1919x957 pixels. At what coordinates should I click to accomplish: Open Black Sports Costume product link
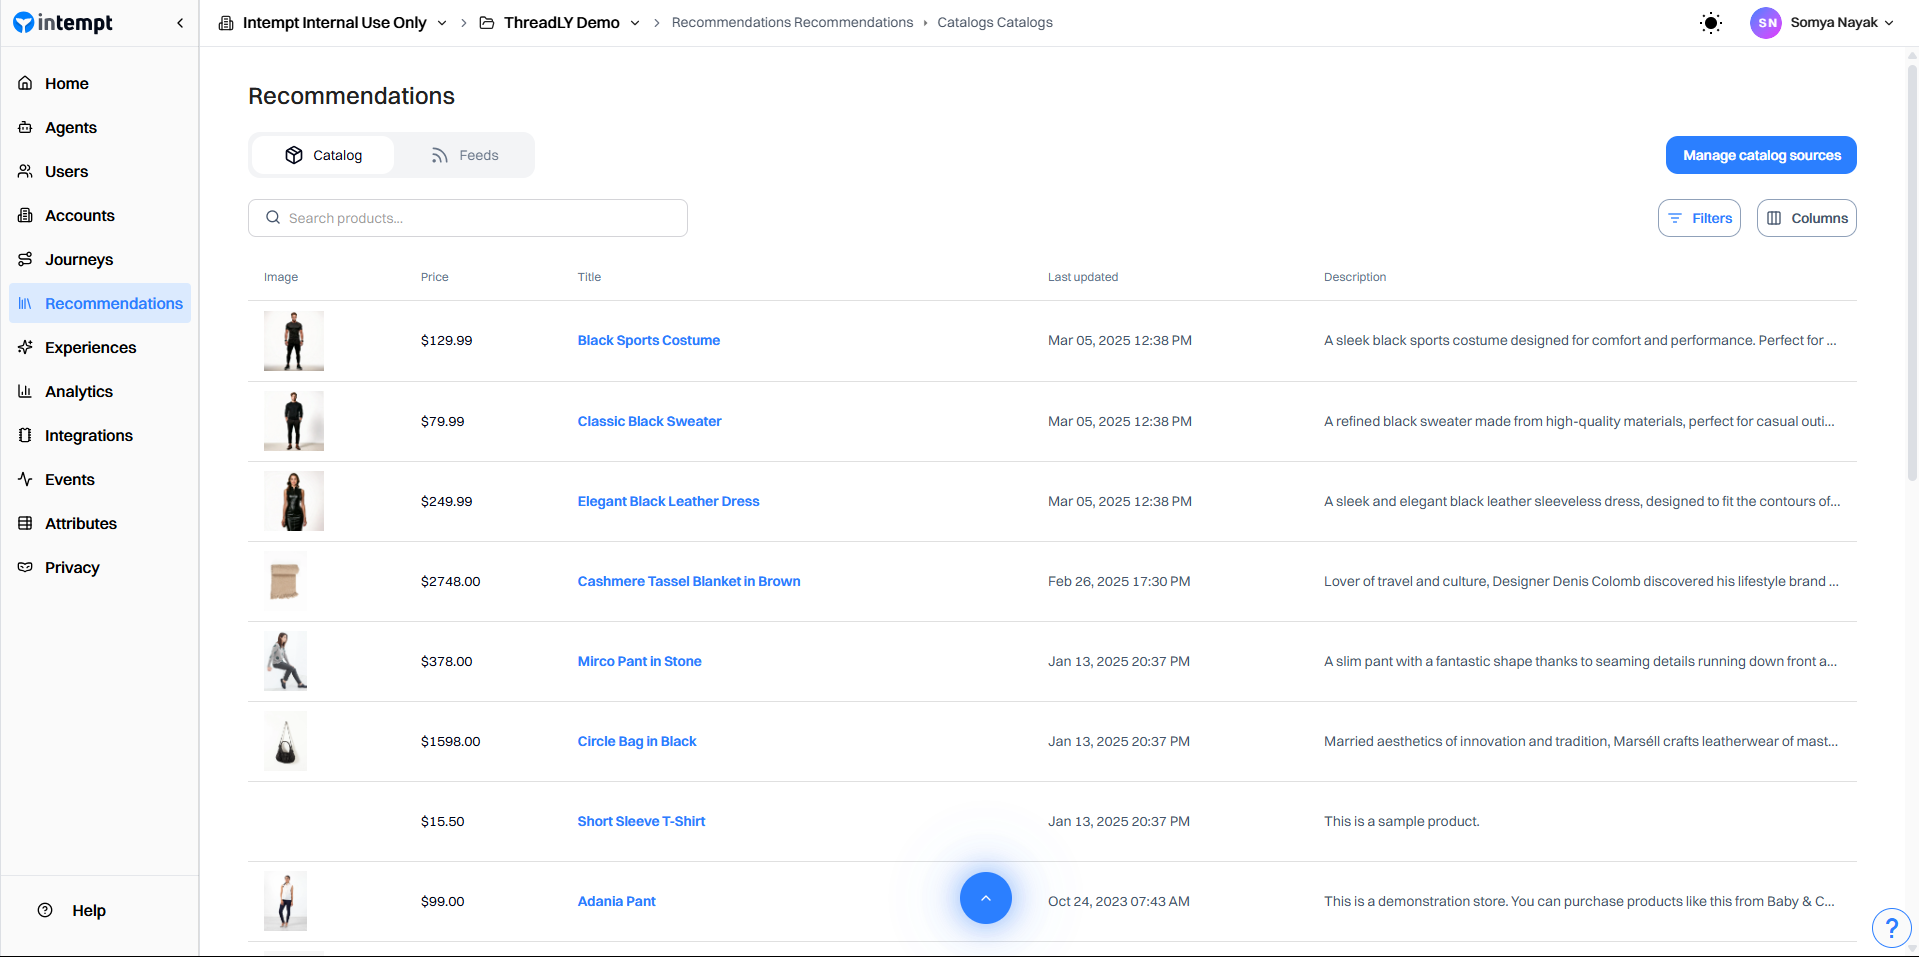pyautogui.click(x=648, y=340)
